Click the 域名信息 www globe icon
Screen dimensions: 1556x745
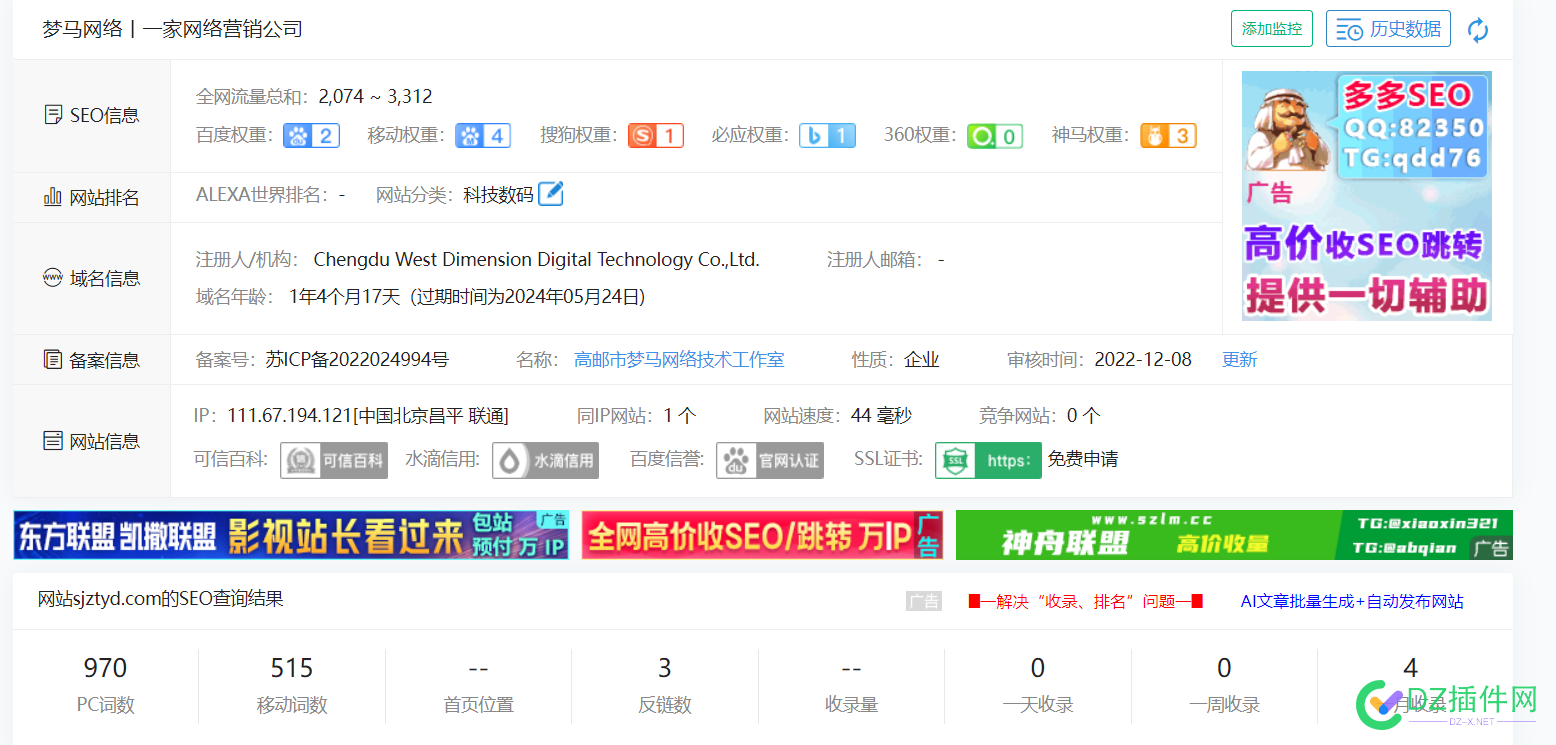(53, 278)
